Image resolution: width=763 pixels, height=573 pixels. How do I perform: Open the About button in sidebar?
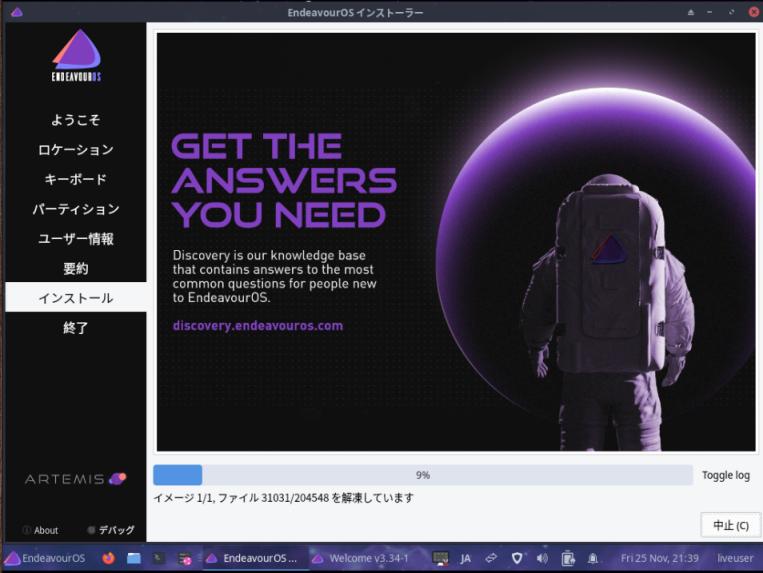point(41,530)
